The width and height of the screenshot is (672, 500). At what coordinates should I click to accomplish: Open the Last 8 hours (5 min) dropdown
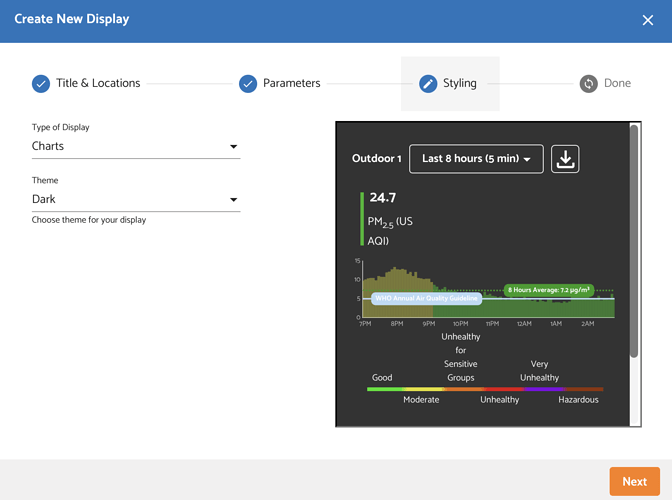pyautogui.click(x=476, y=159)
